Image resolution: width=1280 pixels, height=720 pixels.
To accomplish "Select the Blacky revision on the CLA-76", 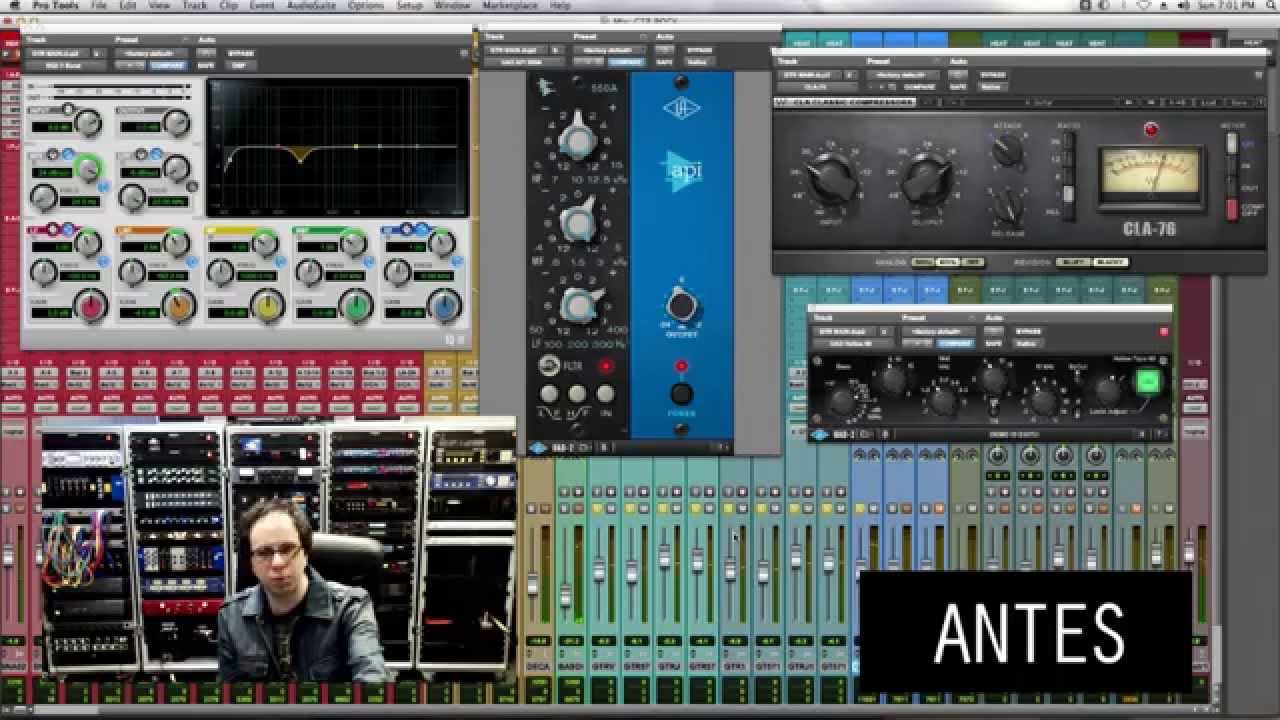I will click(x=1110, y=262).
